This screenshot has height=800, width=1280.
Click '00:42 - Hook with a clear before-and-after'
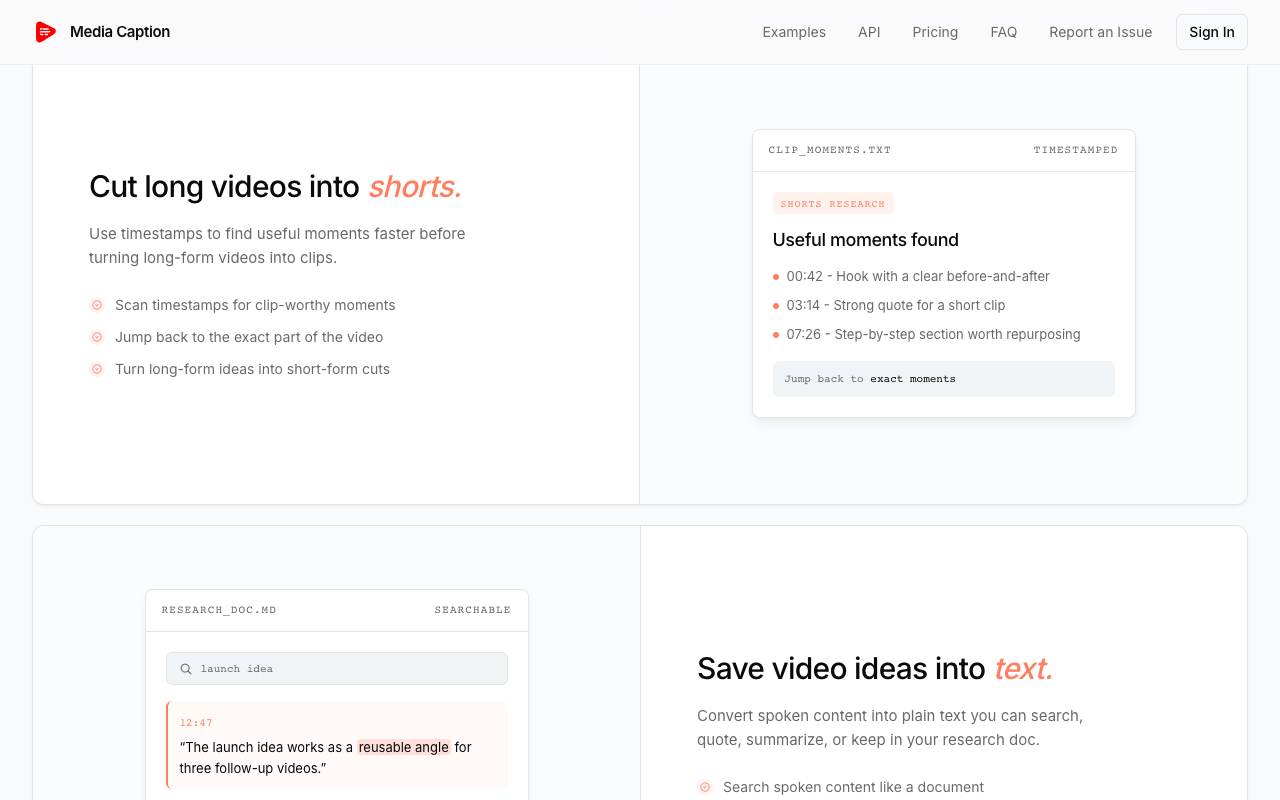click(x=918, y=276)
